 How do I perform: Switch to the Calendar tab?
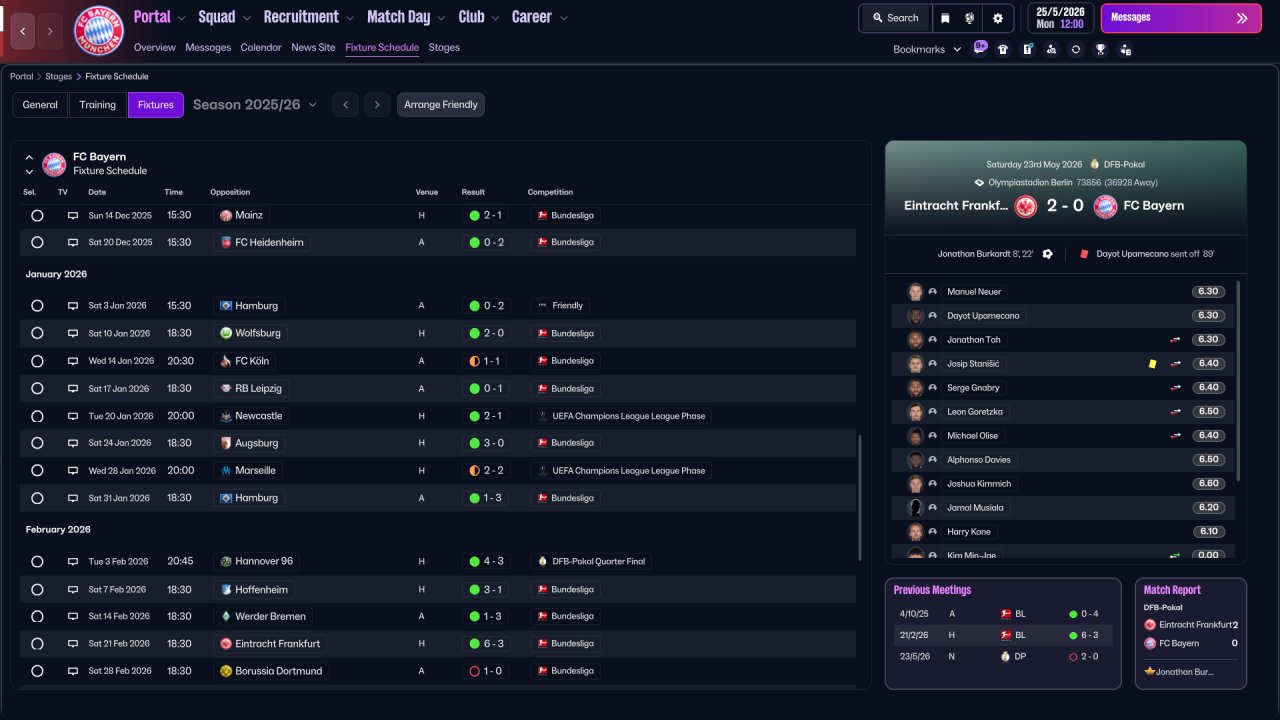point(261,47)
